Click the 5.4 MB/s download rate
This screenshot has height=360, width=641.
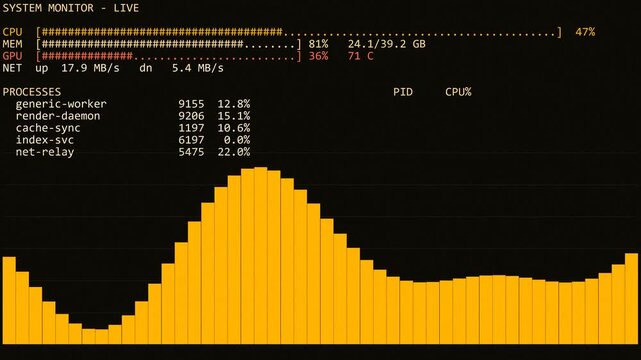(198, 68)
